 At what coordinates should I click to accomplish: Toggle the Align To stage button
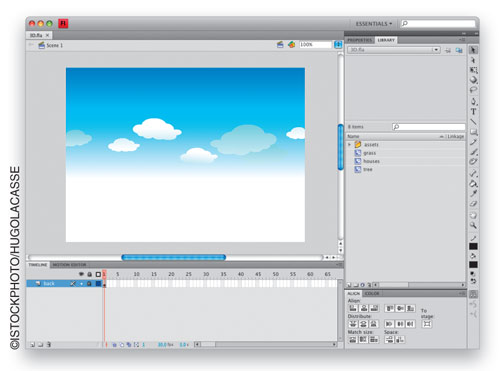tap(427, 324)
